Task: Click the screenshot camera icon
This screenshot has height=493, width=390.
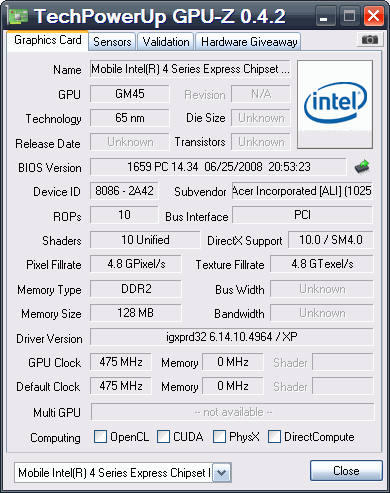Action: [370, 40]
